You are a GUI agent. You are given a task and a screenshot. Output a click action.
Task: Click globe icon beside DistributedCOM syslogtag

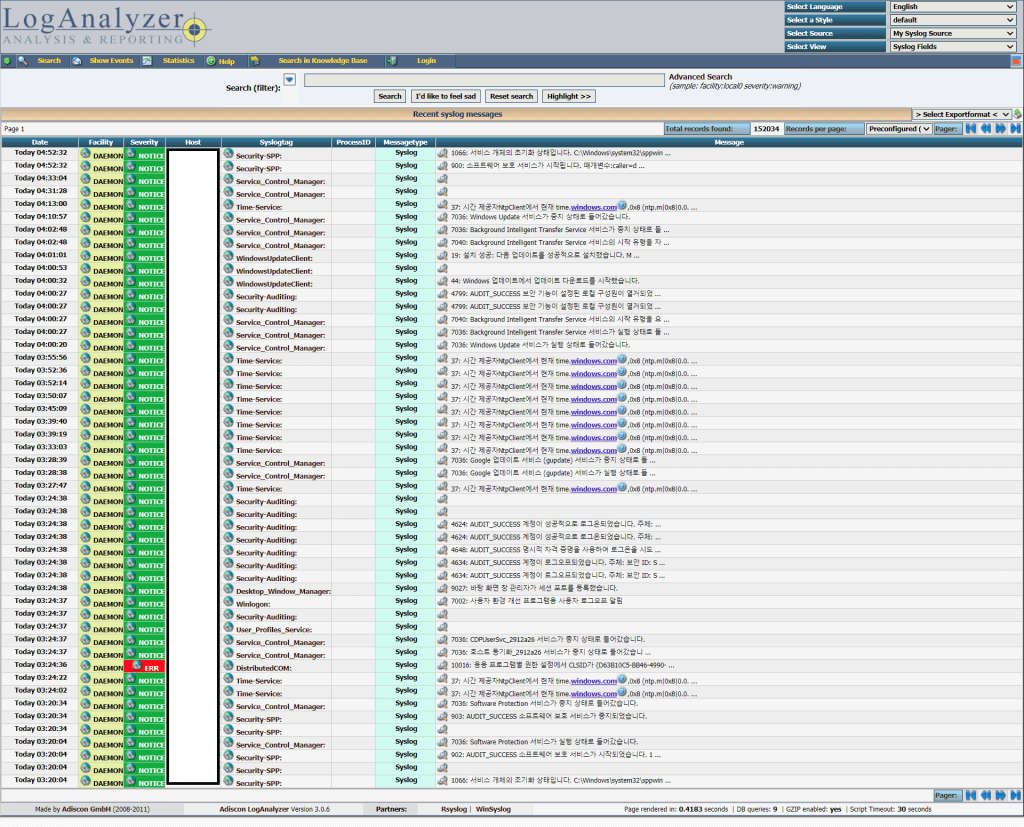click(229, 666)
